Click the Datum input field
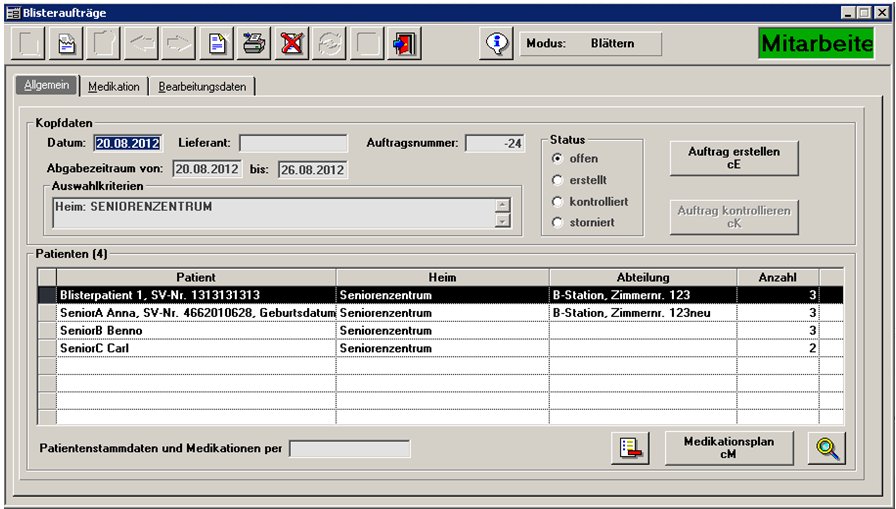This screenshot has height=509, width=896. [x=126, y=144]
